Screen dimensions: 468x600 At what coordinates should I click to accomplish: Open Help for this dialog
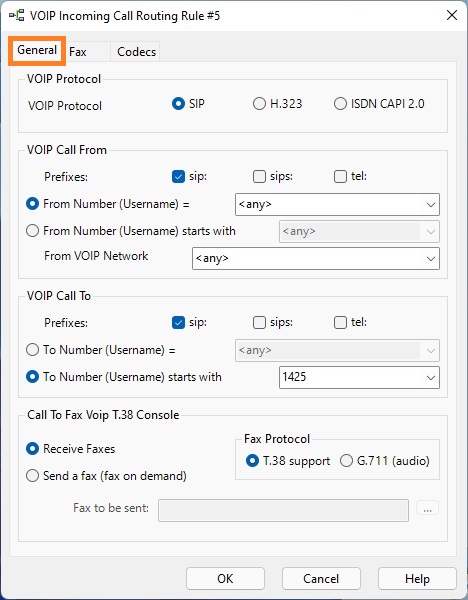417,578
